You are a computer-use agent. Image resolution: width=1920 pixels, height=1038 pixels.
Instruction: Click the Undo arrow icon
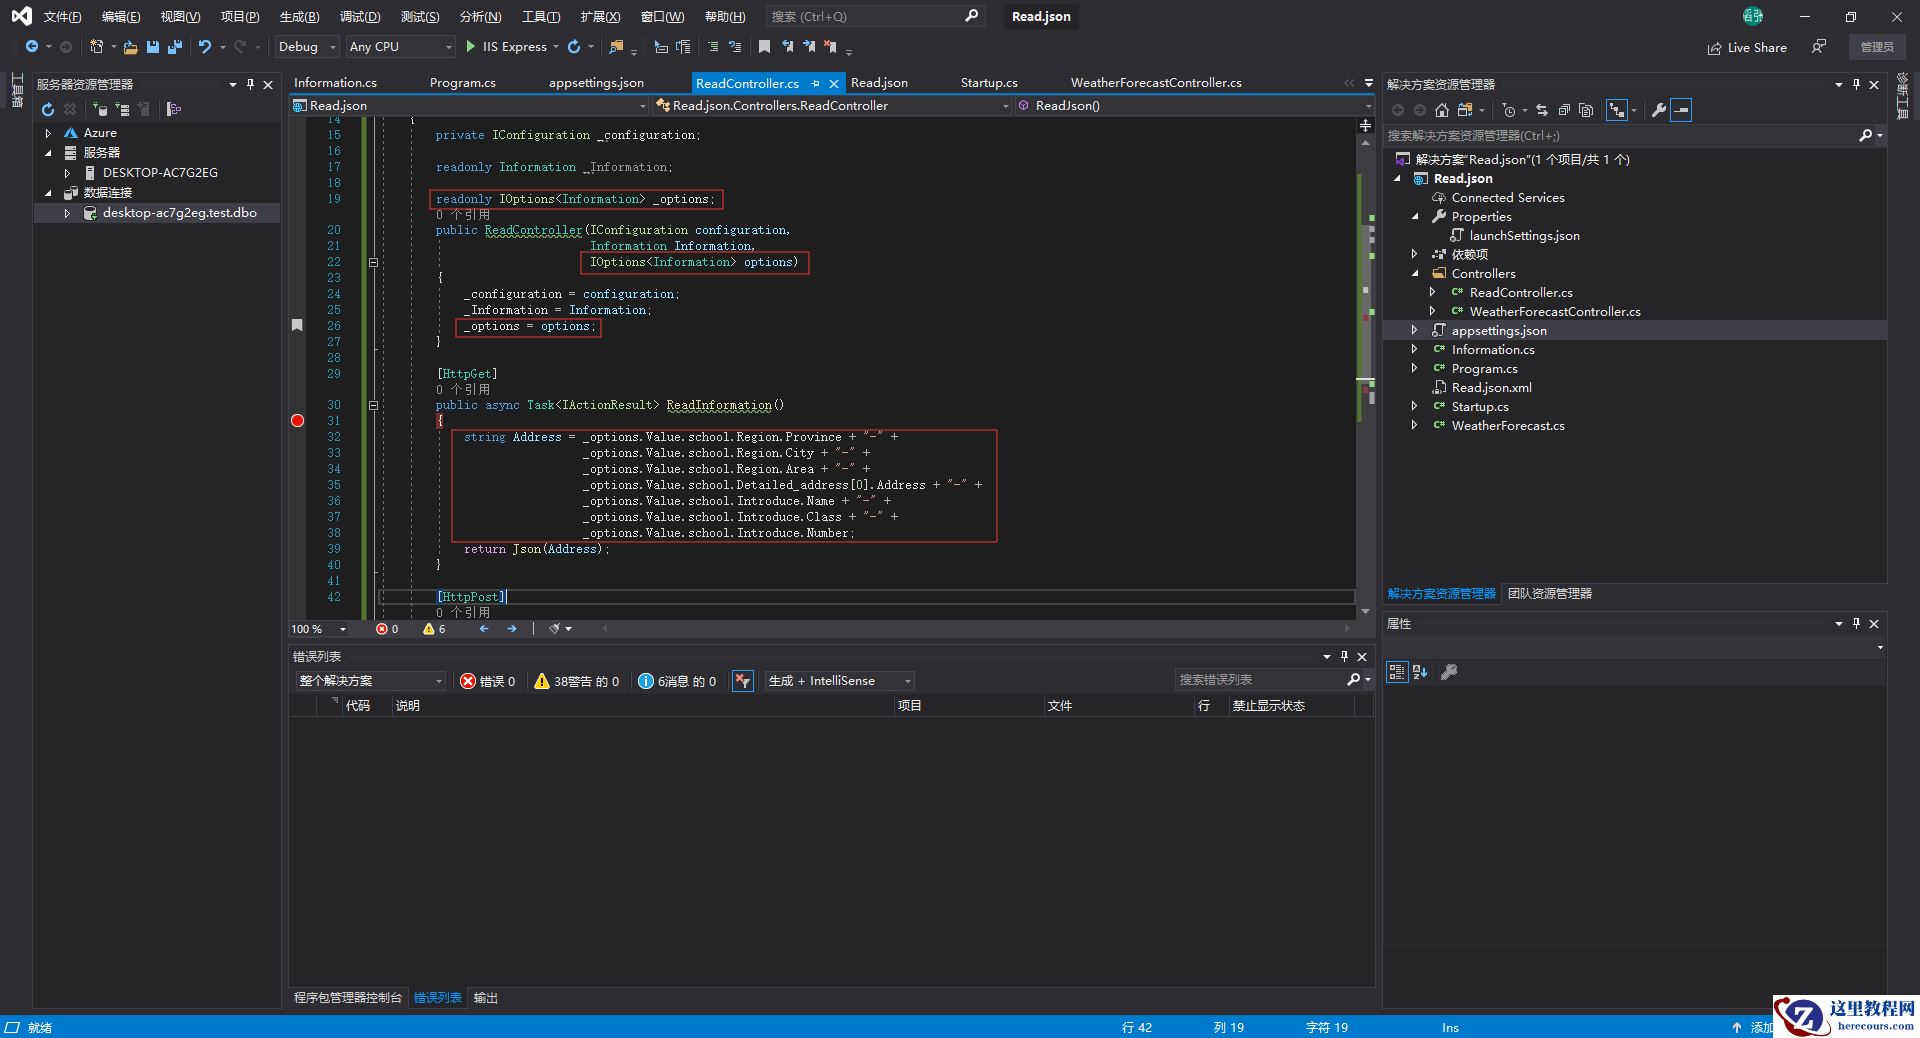pyautogui.click(x=204, y=47)
